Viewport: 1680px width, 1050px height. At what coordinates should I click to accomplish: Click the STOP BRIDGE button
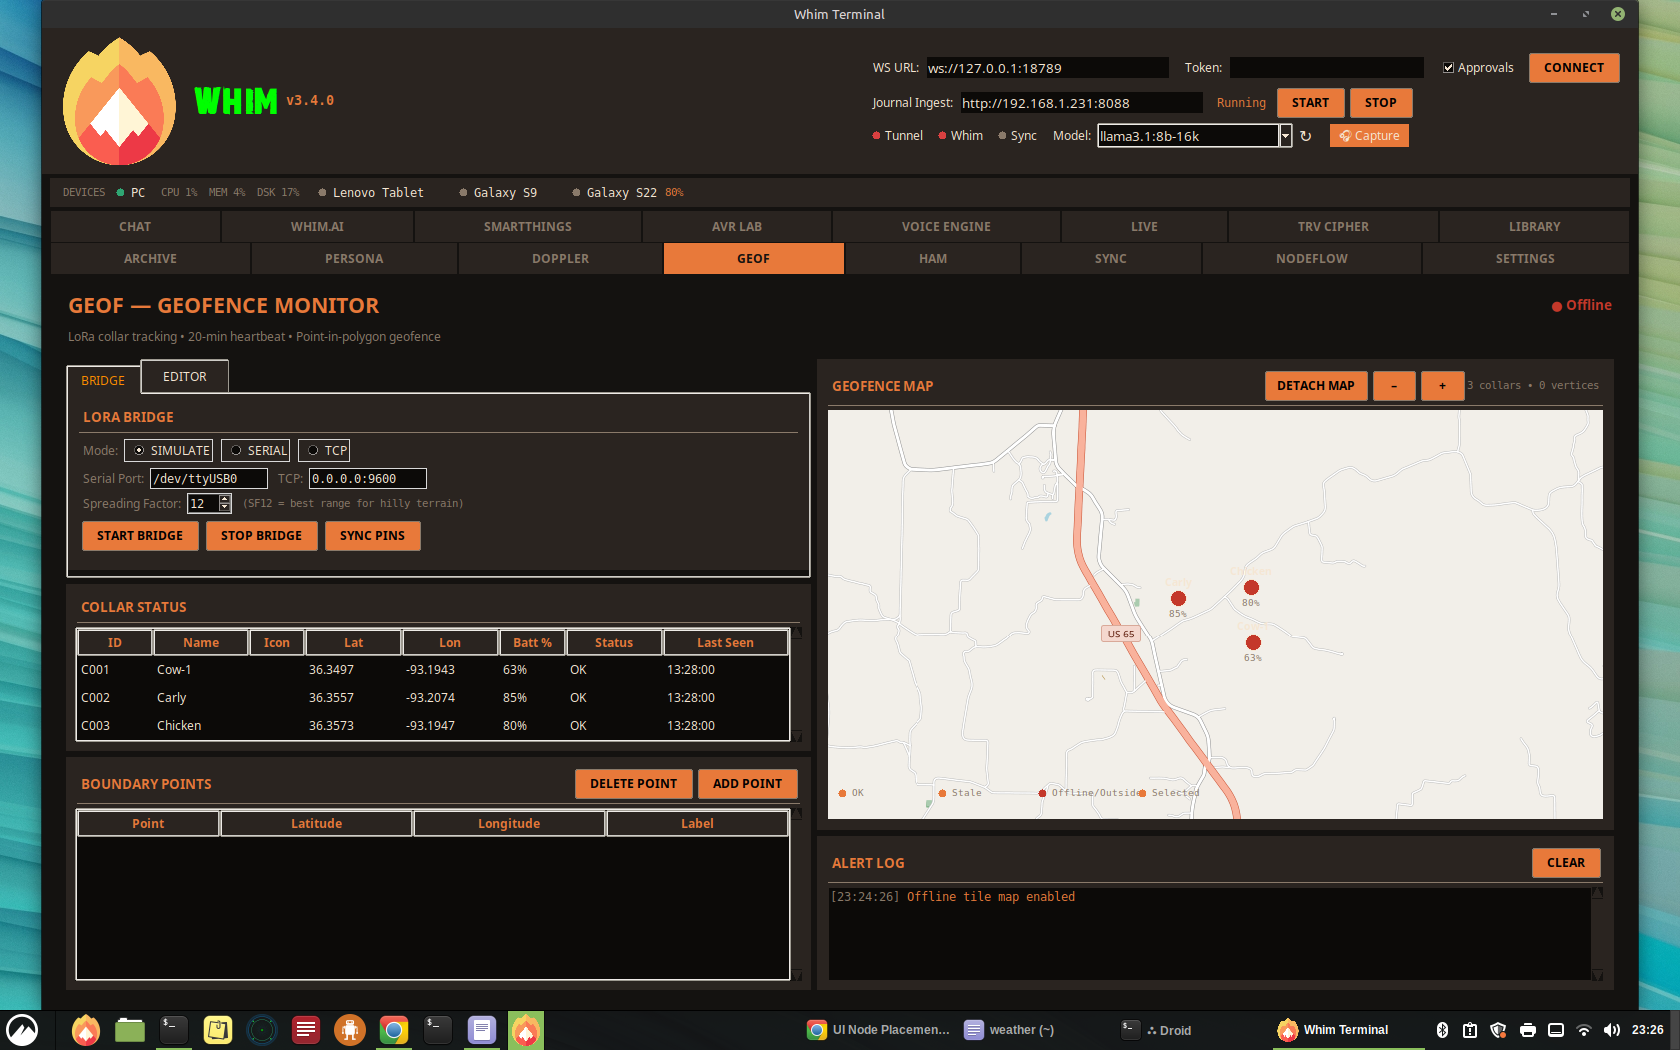pos(261,536)
